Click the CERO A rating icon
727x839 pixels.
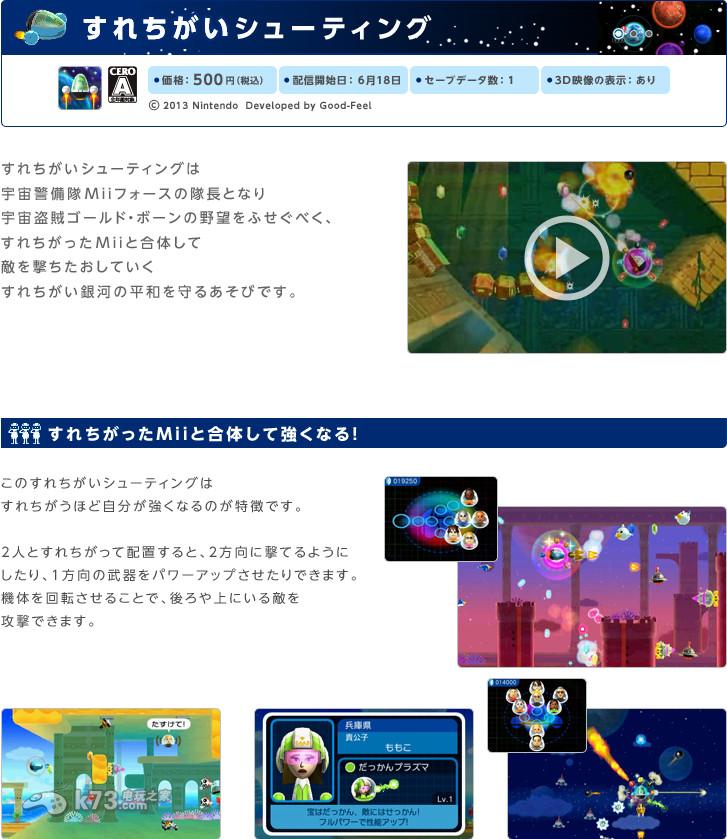point(122,87)
